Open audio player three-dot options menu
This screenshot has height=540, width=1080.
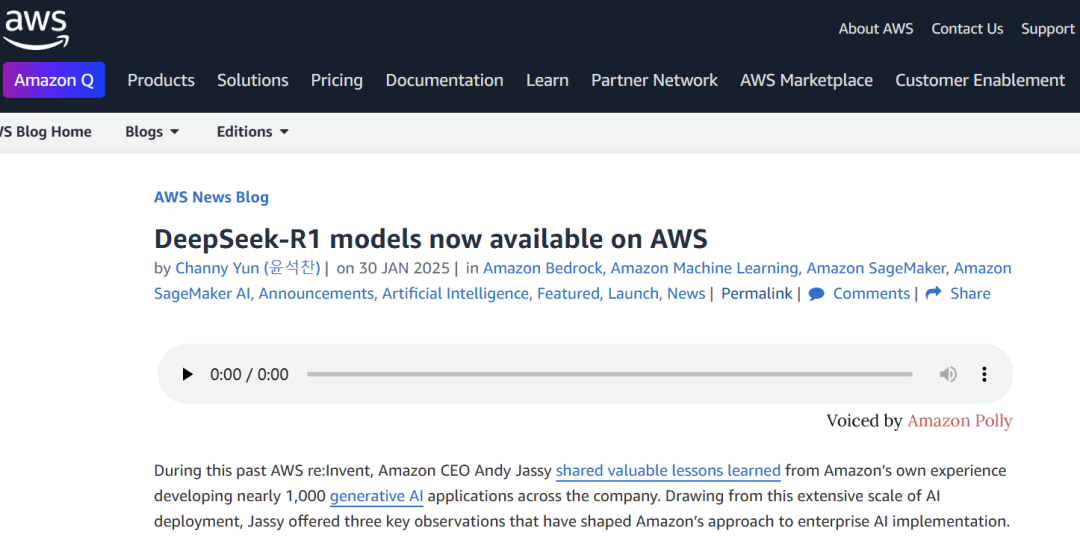click(x=984, y=374)
